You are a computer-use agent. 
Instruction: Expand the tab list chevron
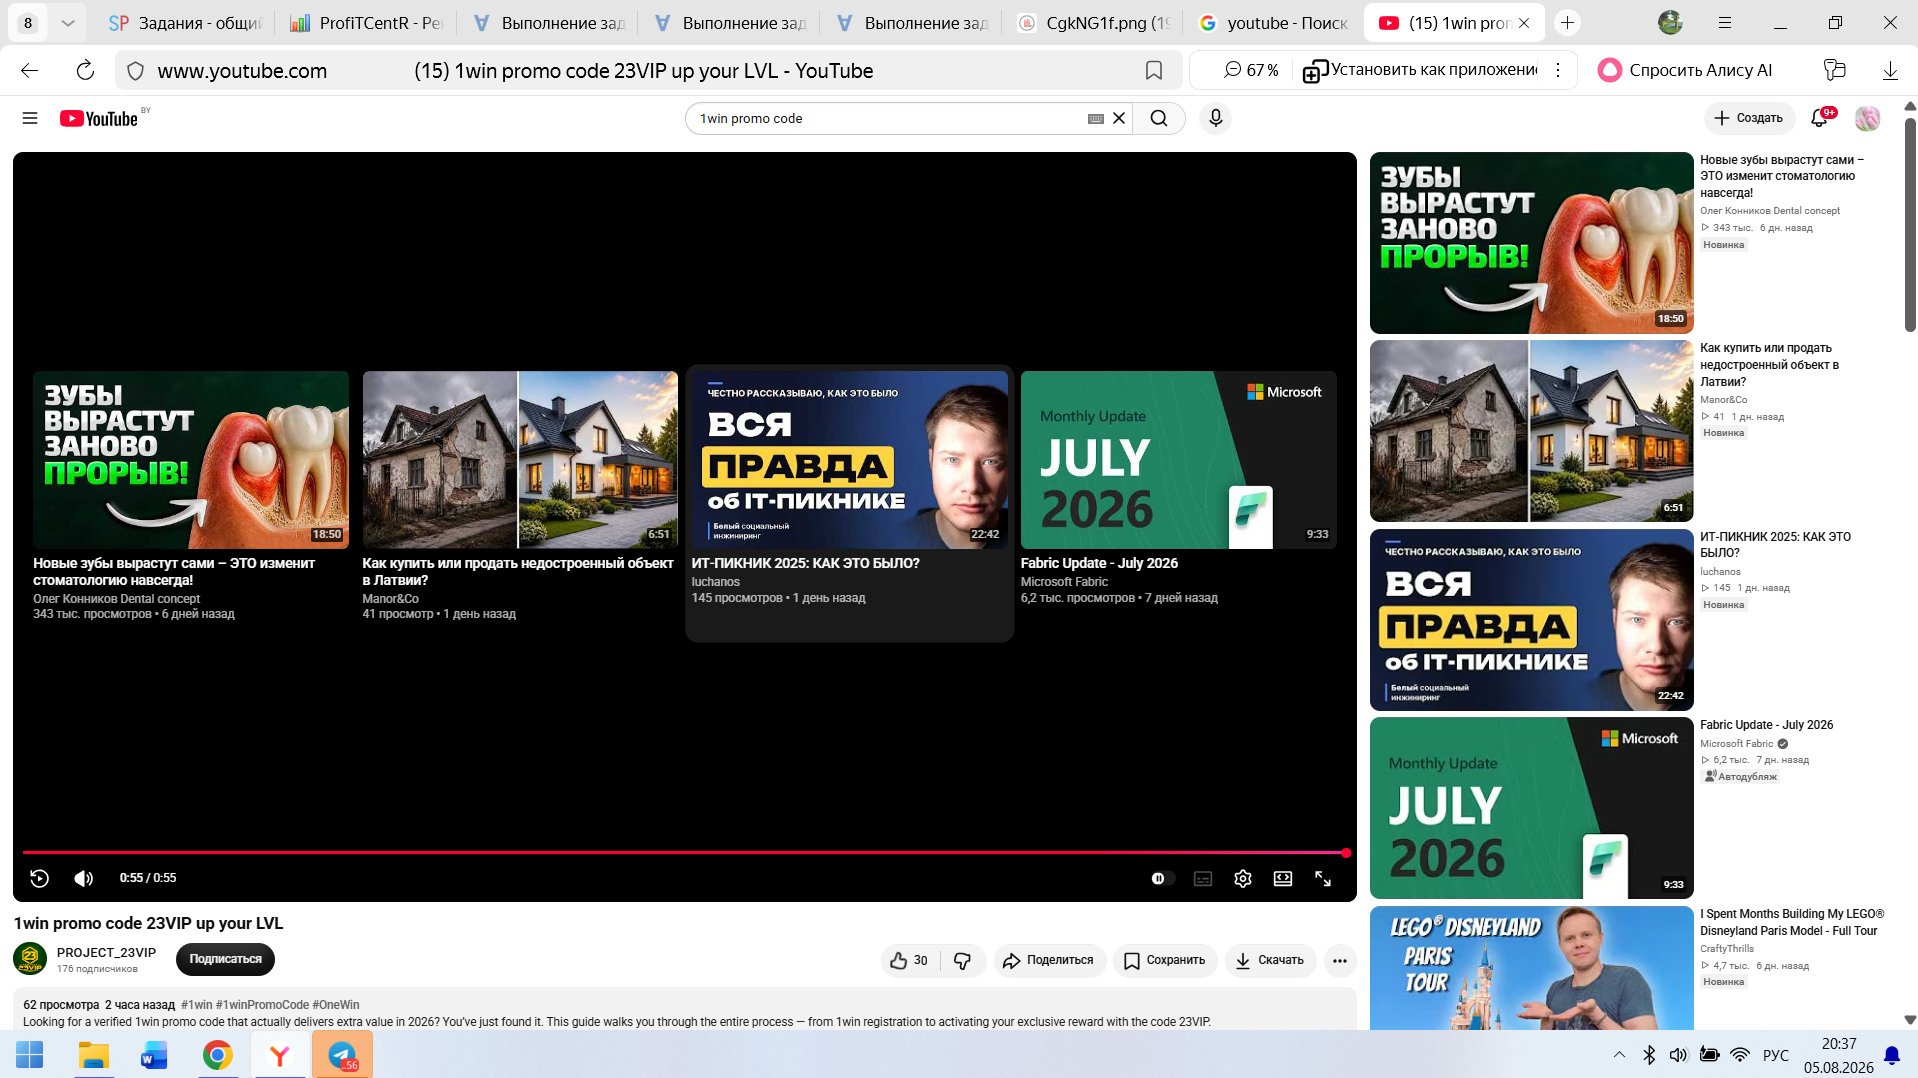point(67,22)
